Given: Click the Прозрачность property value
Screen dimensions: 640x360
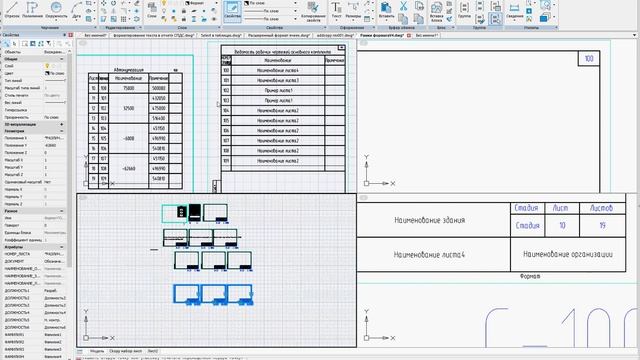Looking at the screenshot, I should pyautogui.click(x=54, y=117).
